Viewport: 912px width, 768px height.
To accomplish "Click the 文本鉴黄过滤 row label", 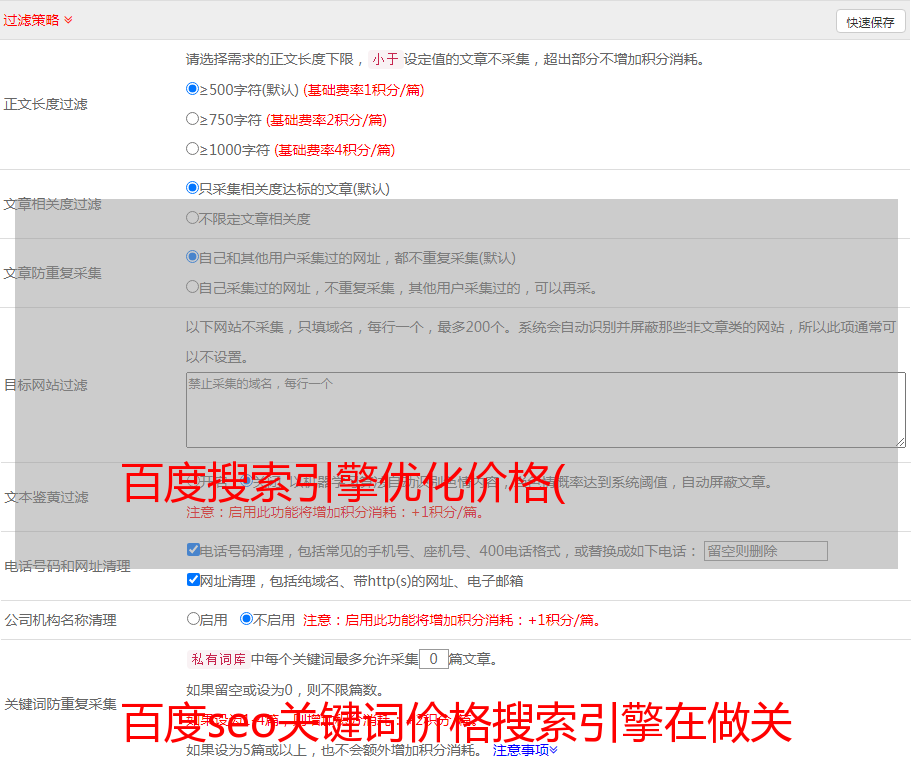I will click(46, 497).
